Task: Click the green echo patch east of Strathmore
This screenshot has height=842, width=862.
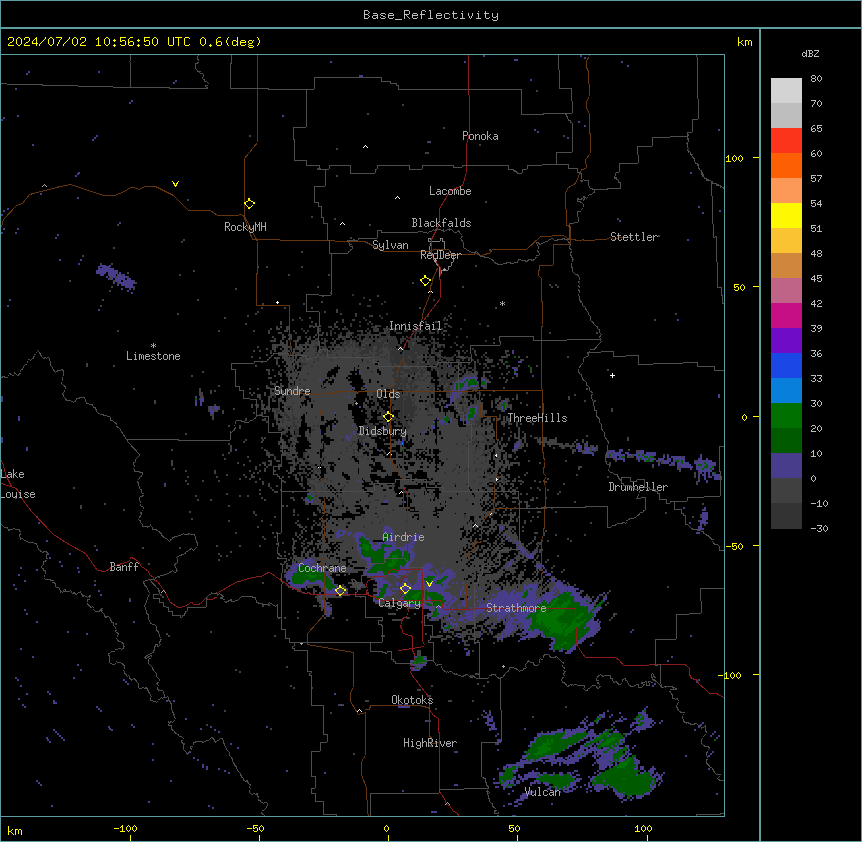Action: pos(562,623)
